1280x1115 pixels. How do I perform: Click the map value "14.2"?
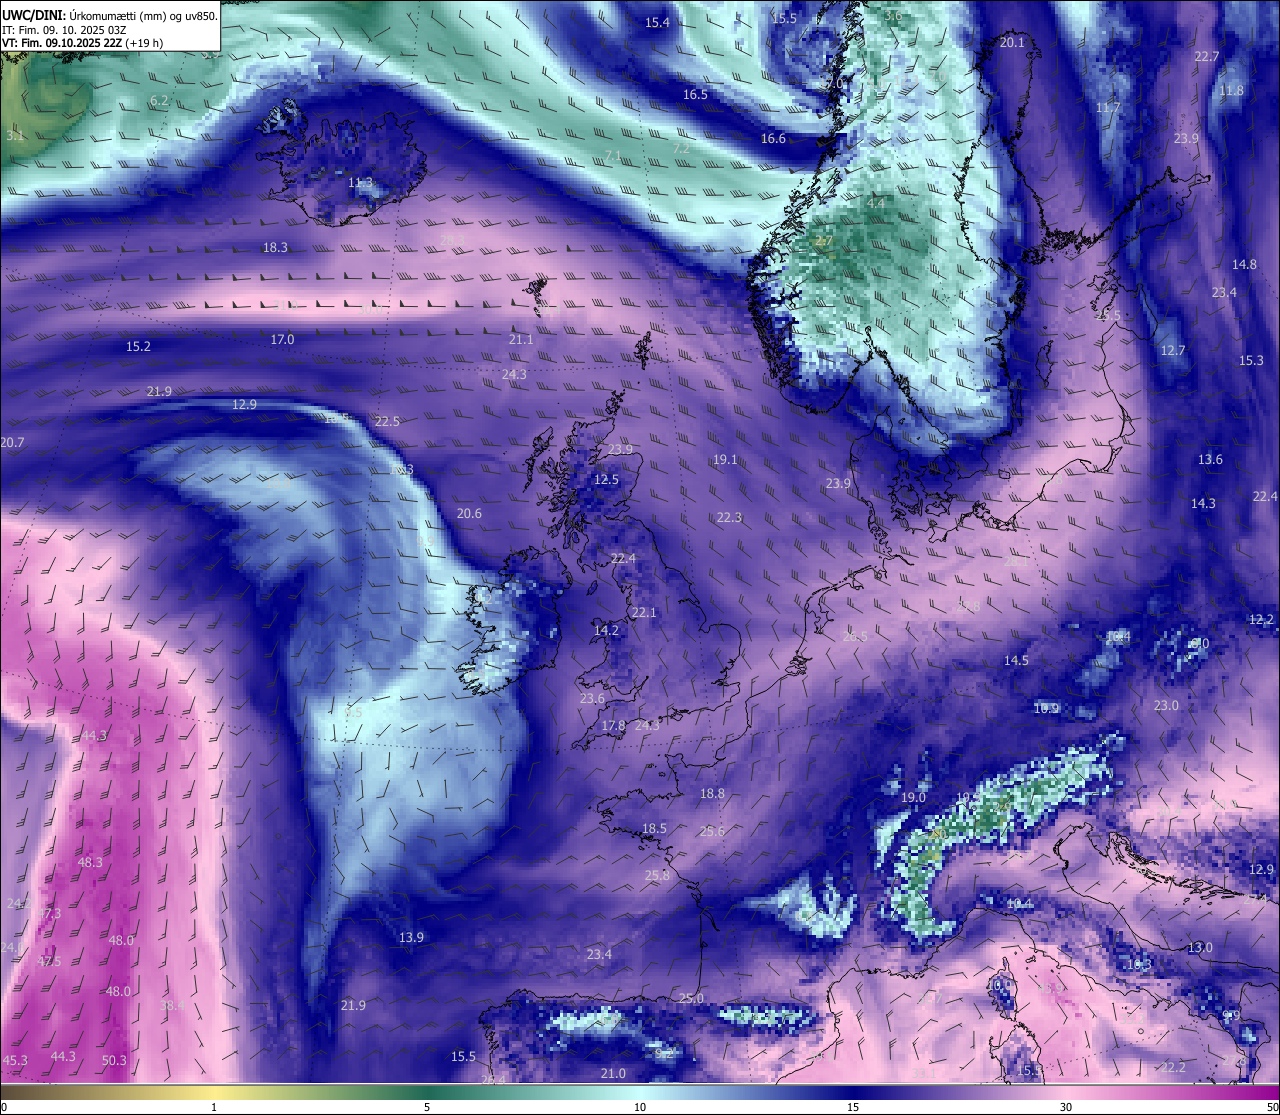(x=606, y=630)
